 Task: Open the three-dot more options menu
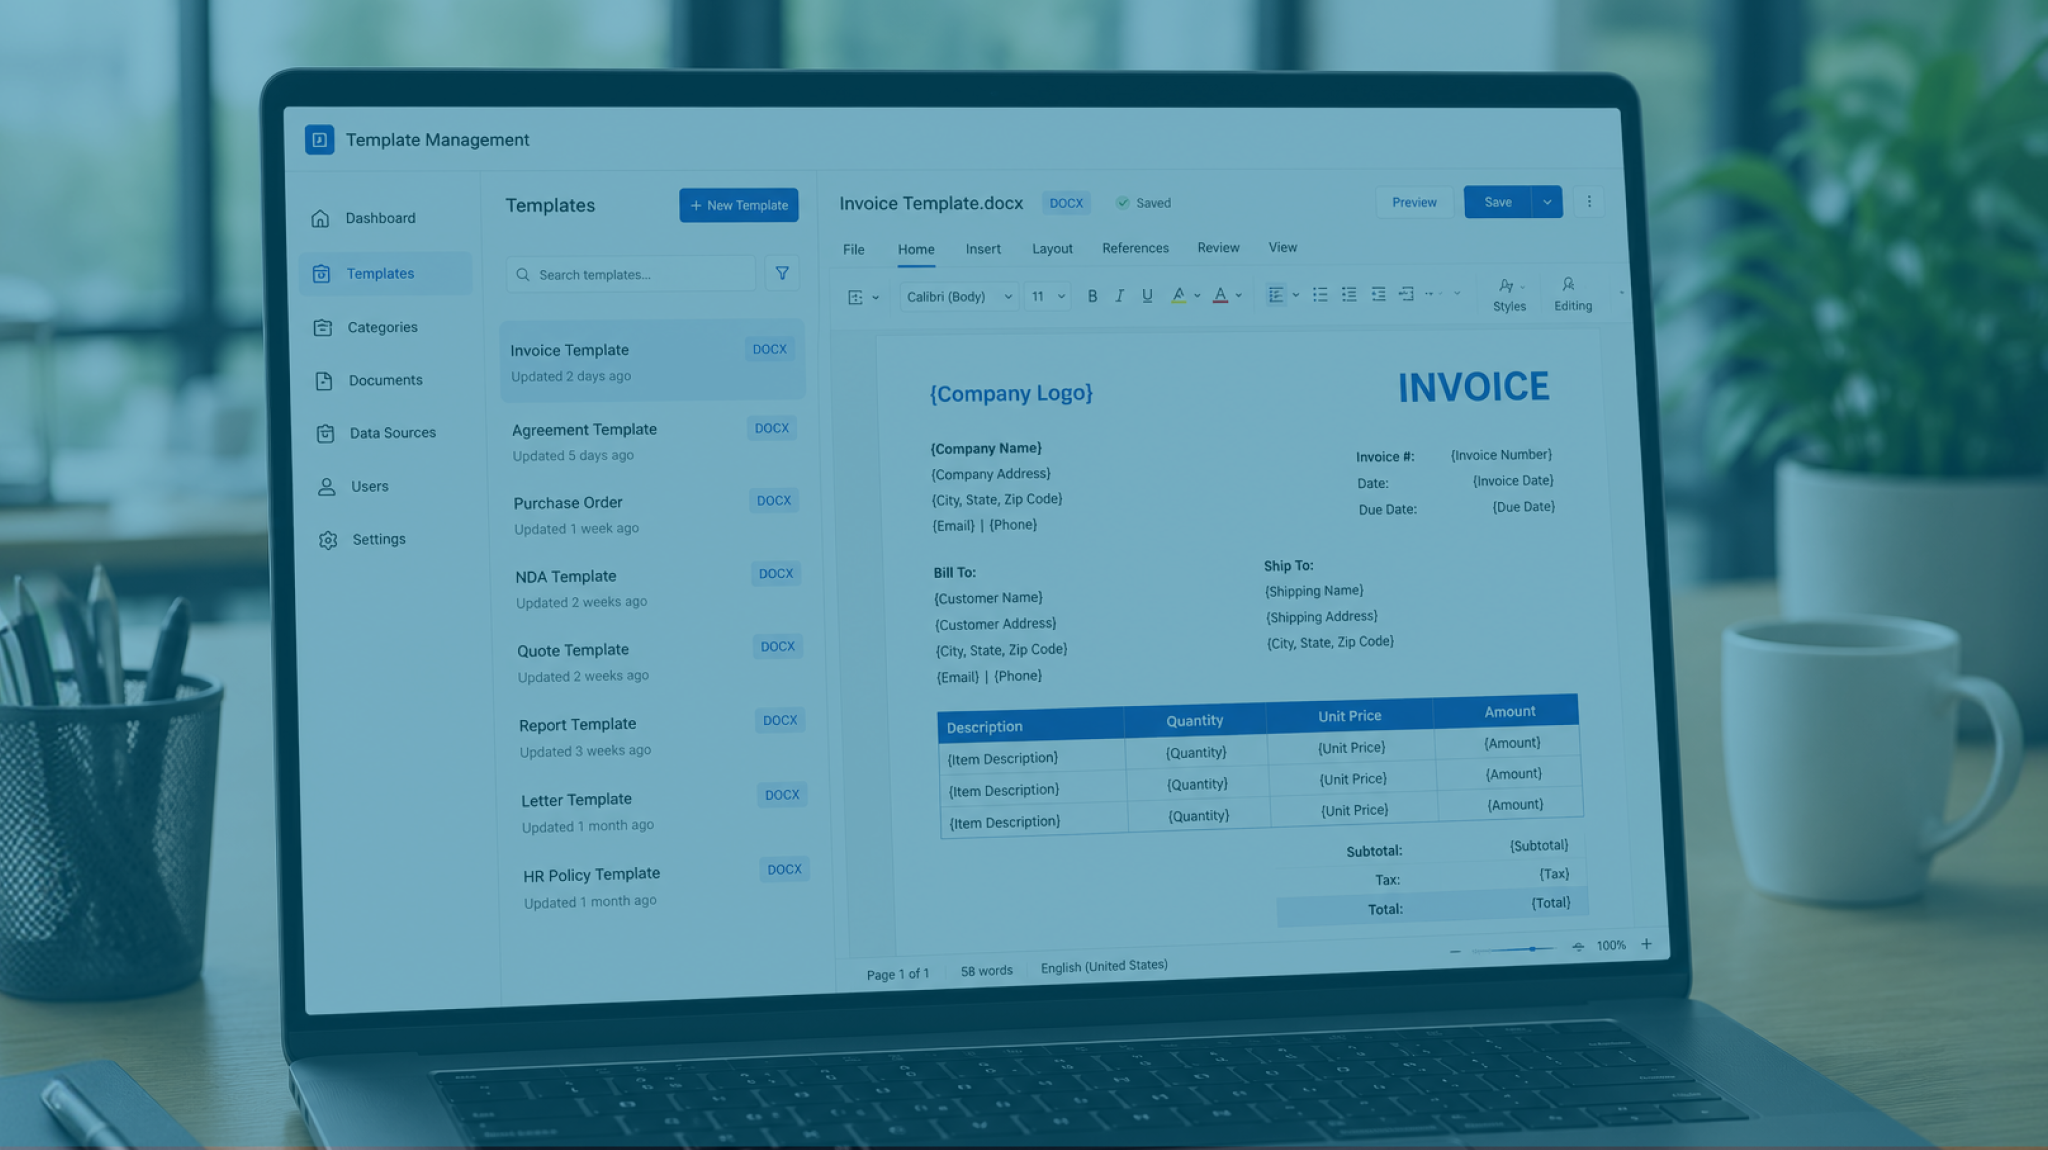1589,202
